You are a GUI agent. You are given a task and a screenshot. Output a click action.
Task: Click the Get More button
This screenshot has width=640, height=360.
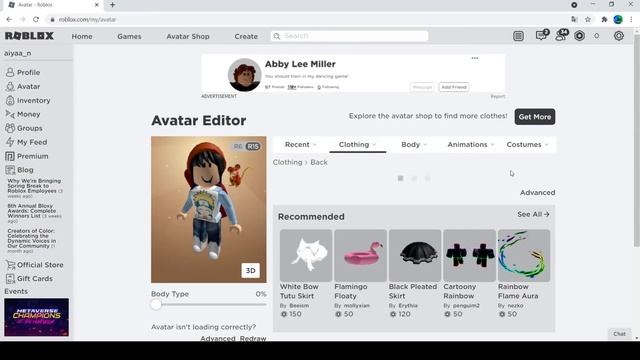(x=535, y=117)
